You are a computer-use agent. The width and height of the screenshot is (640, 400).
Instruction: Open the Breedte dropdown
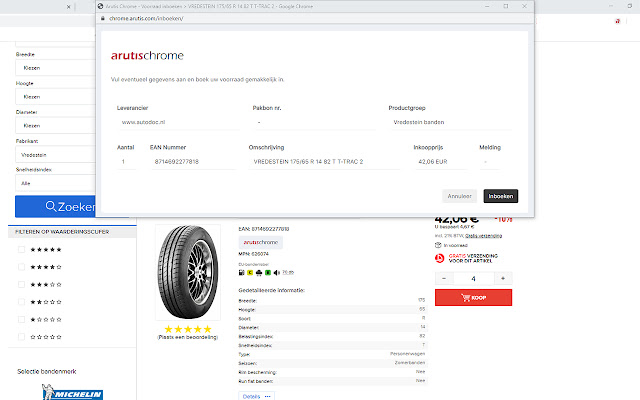point(56,68)
